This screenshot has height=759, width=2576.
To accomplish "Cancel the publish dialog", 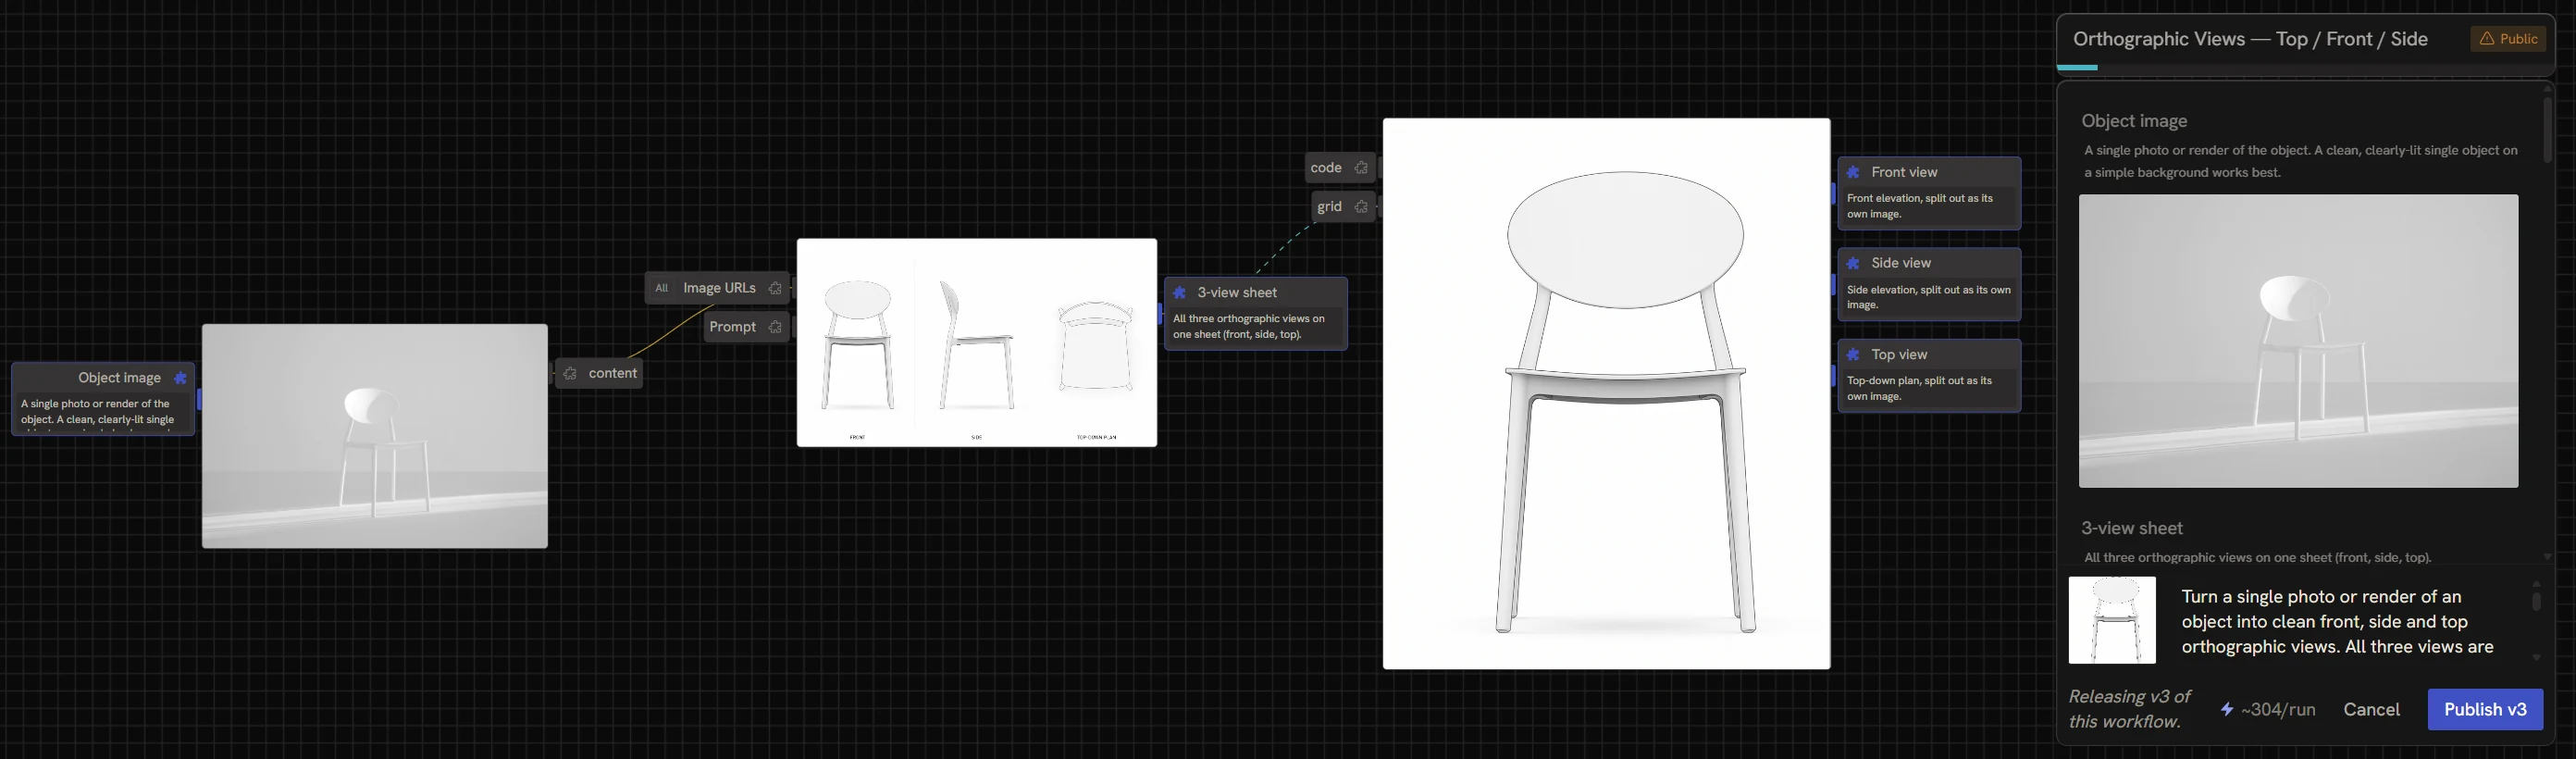I will point(2371,709).
